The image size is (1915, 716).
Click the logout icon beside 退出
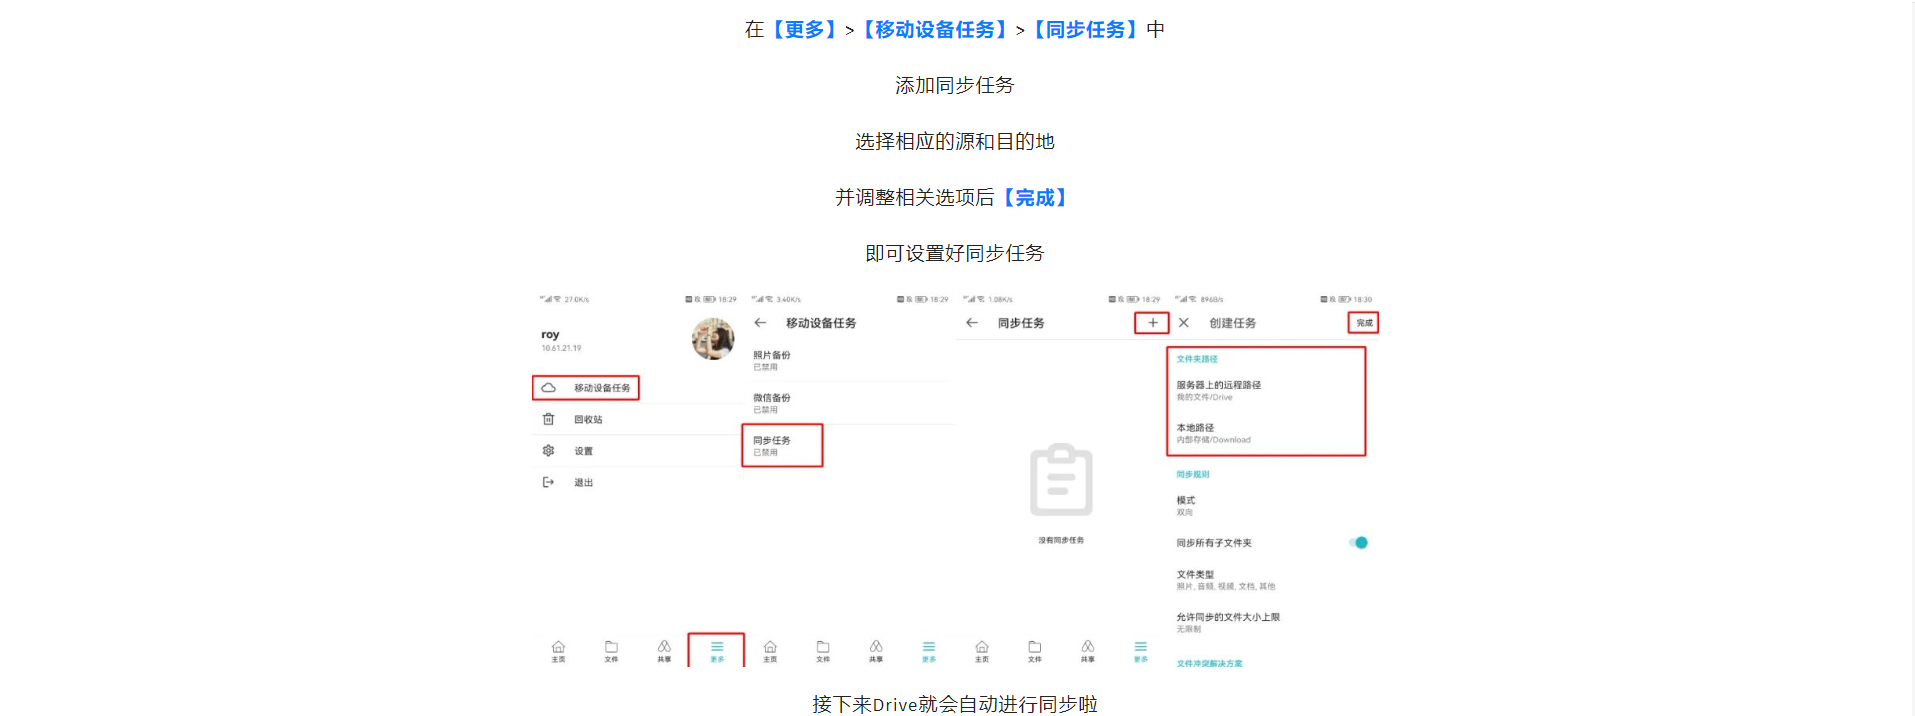click(548, 482)
